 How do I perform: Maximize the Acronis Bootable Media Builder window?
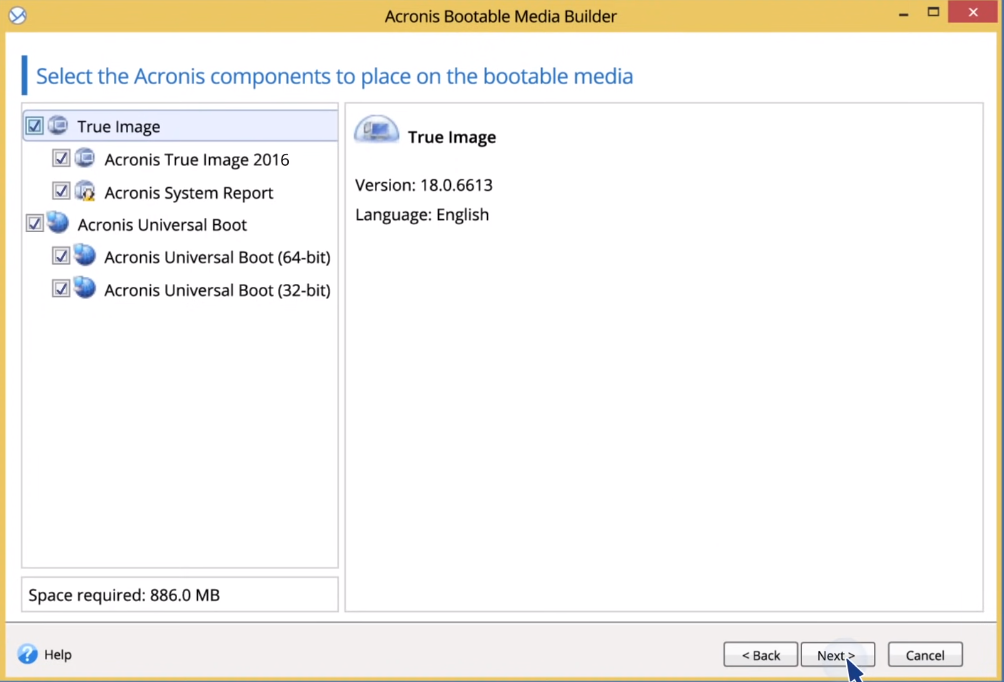coord(934,12)
